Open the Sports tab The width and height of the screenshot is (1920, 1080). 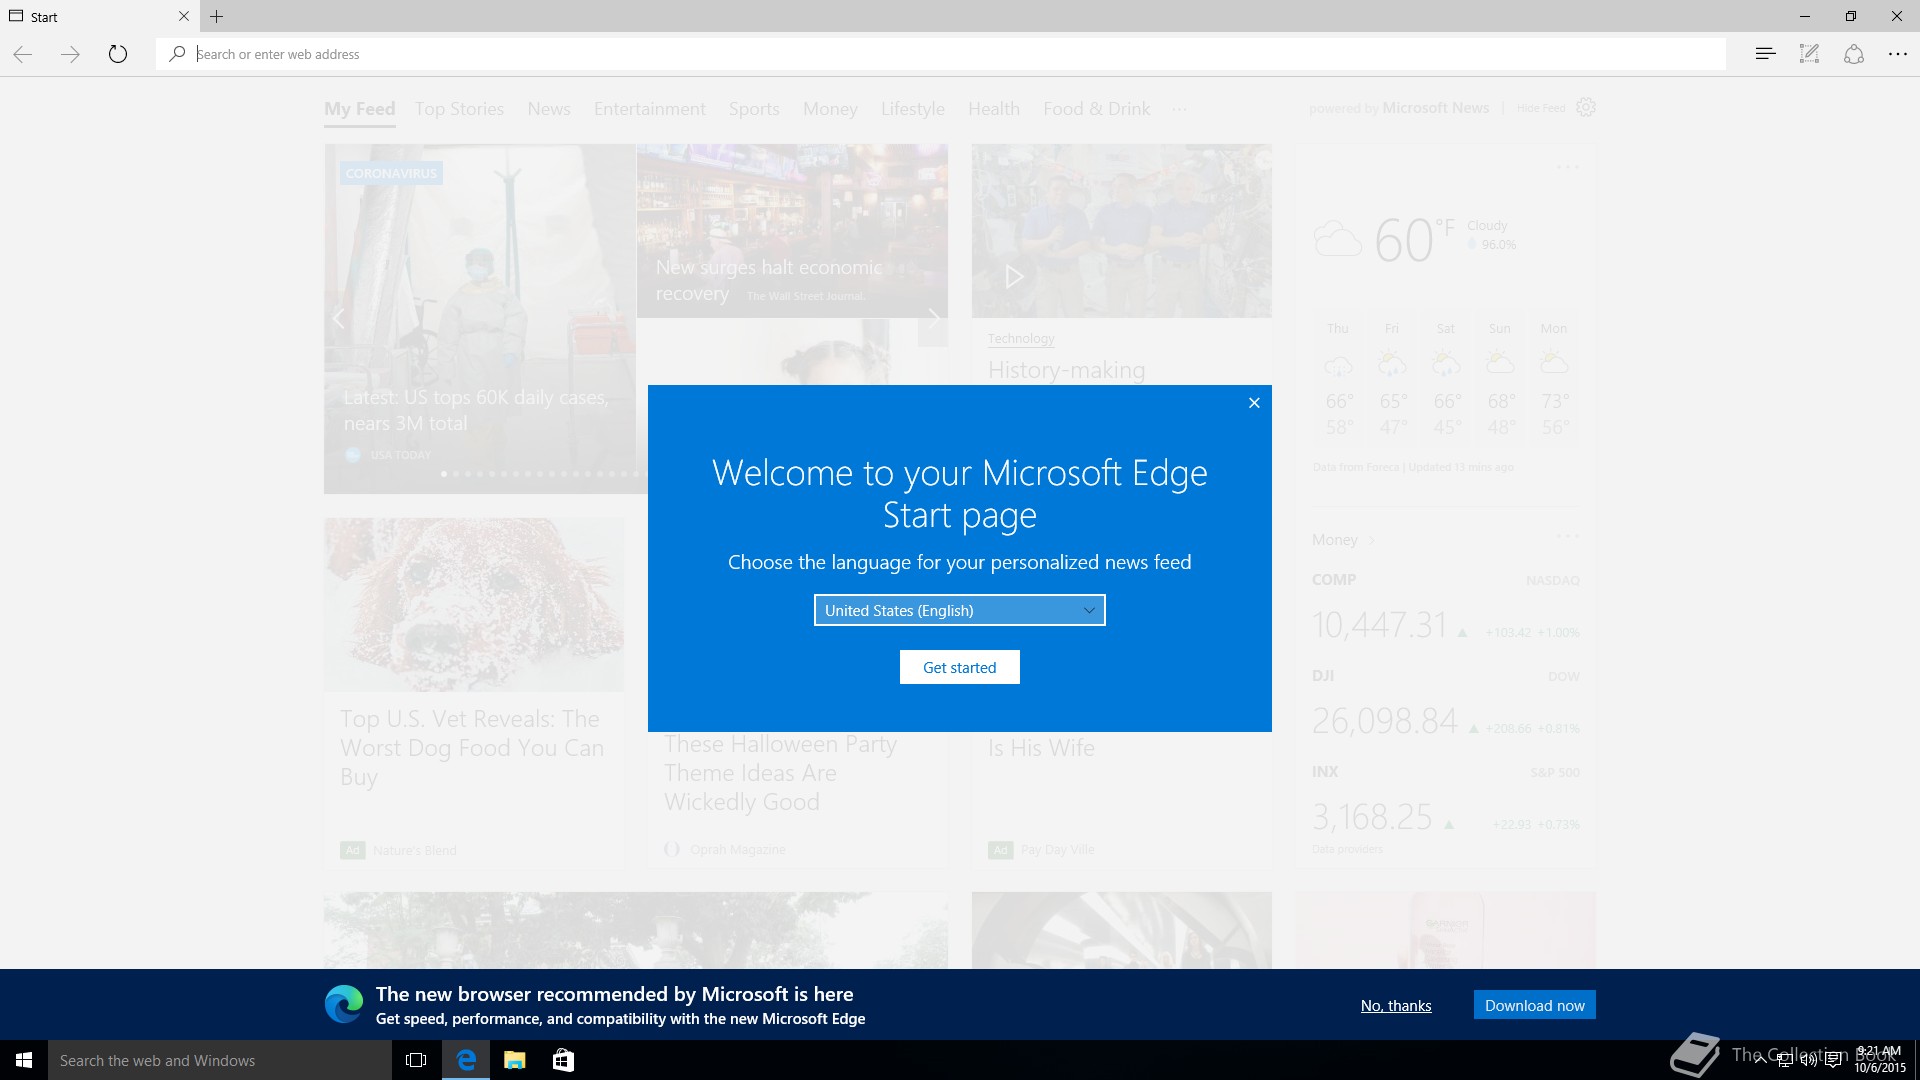point(754,109)
